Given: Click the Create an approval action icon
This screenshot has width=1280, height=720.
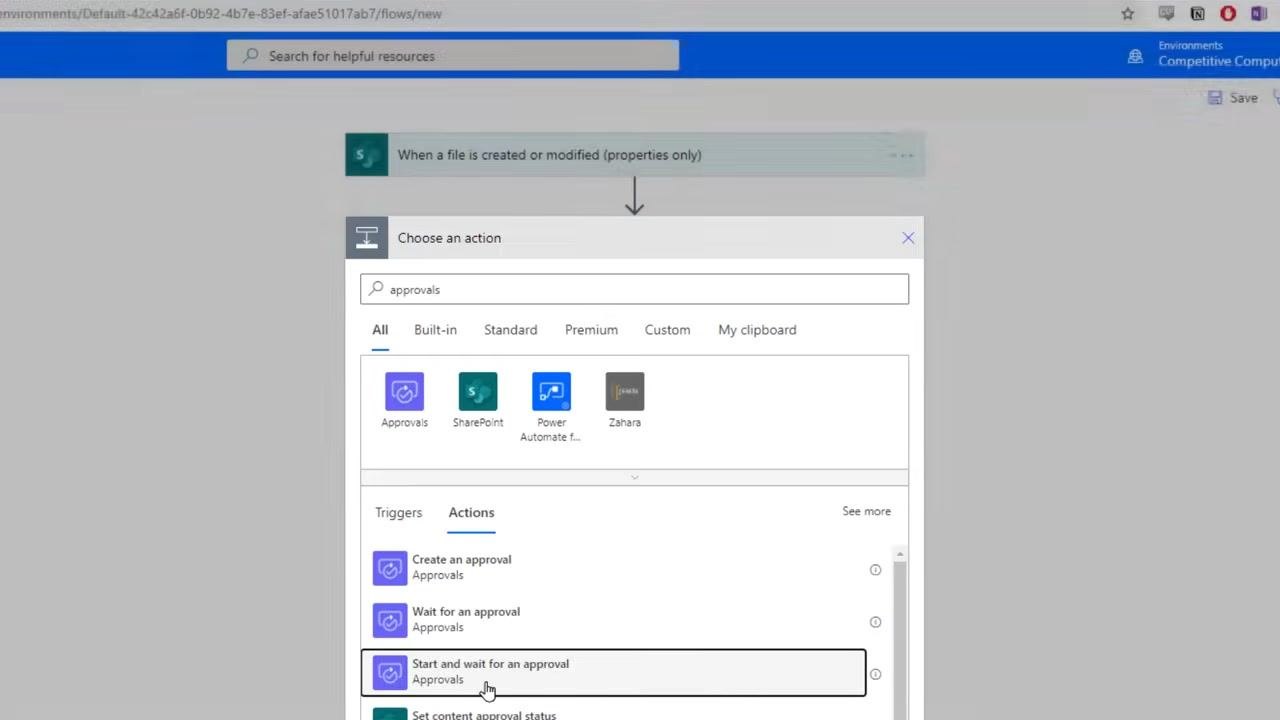Looking at the screenshot, I should click(390, 568).
